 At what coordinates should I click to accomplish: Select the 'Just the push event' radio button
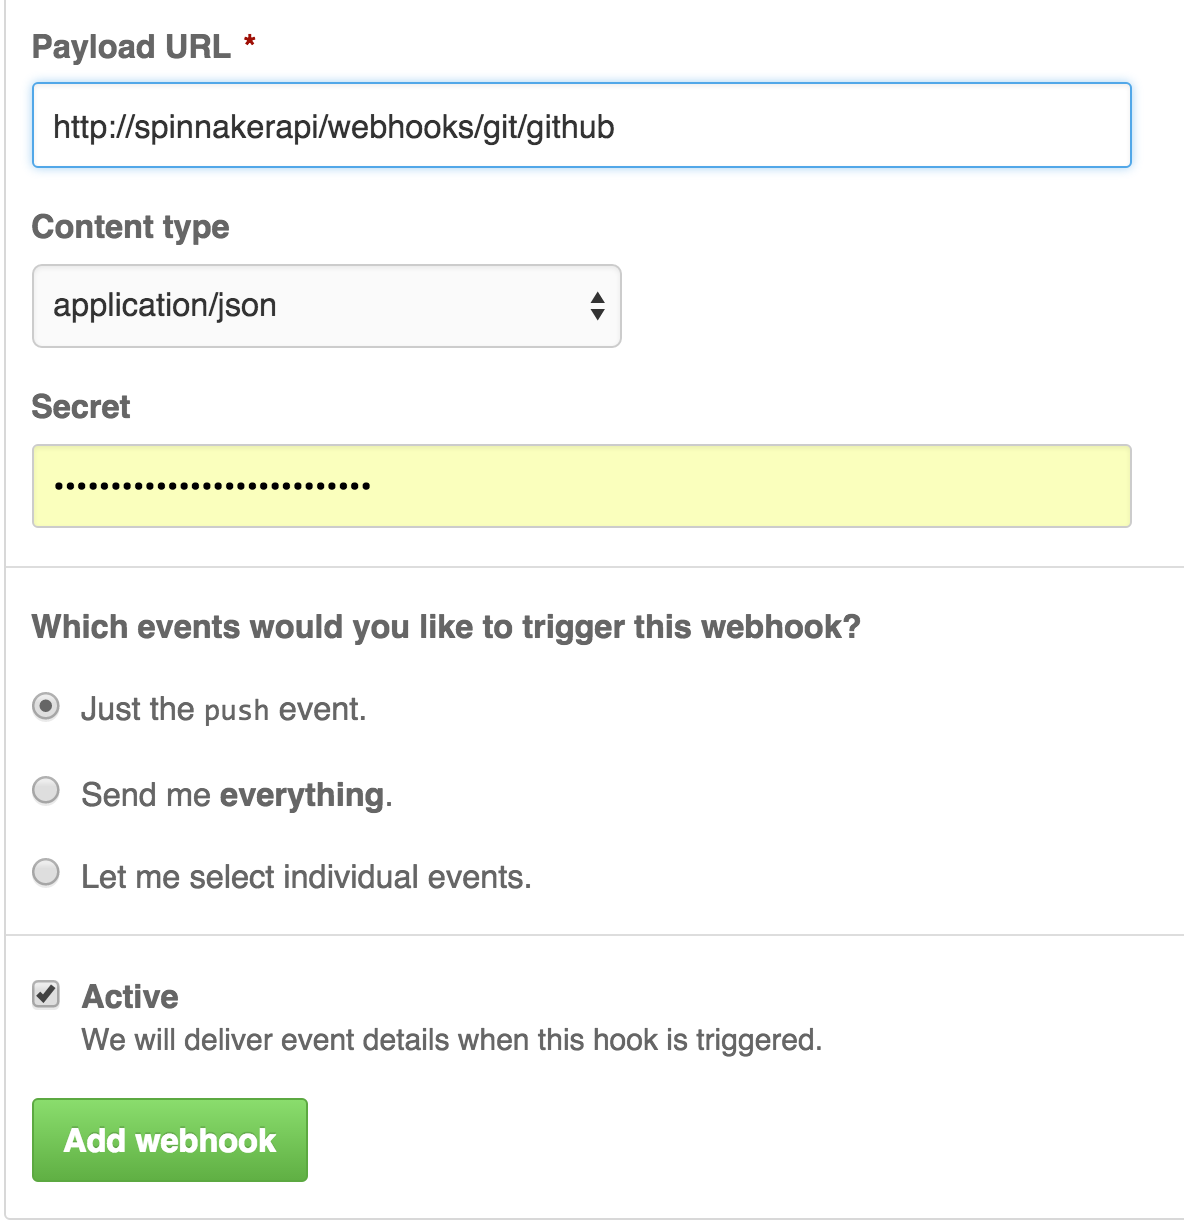click(x=46, y=707)
